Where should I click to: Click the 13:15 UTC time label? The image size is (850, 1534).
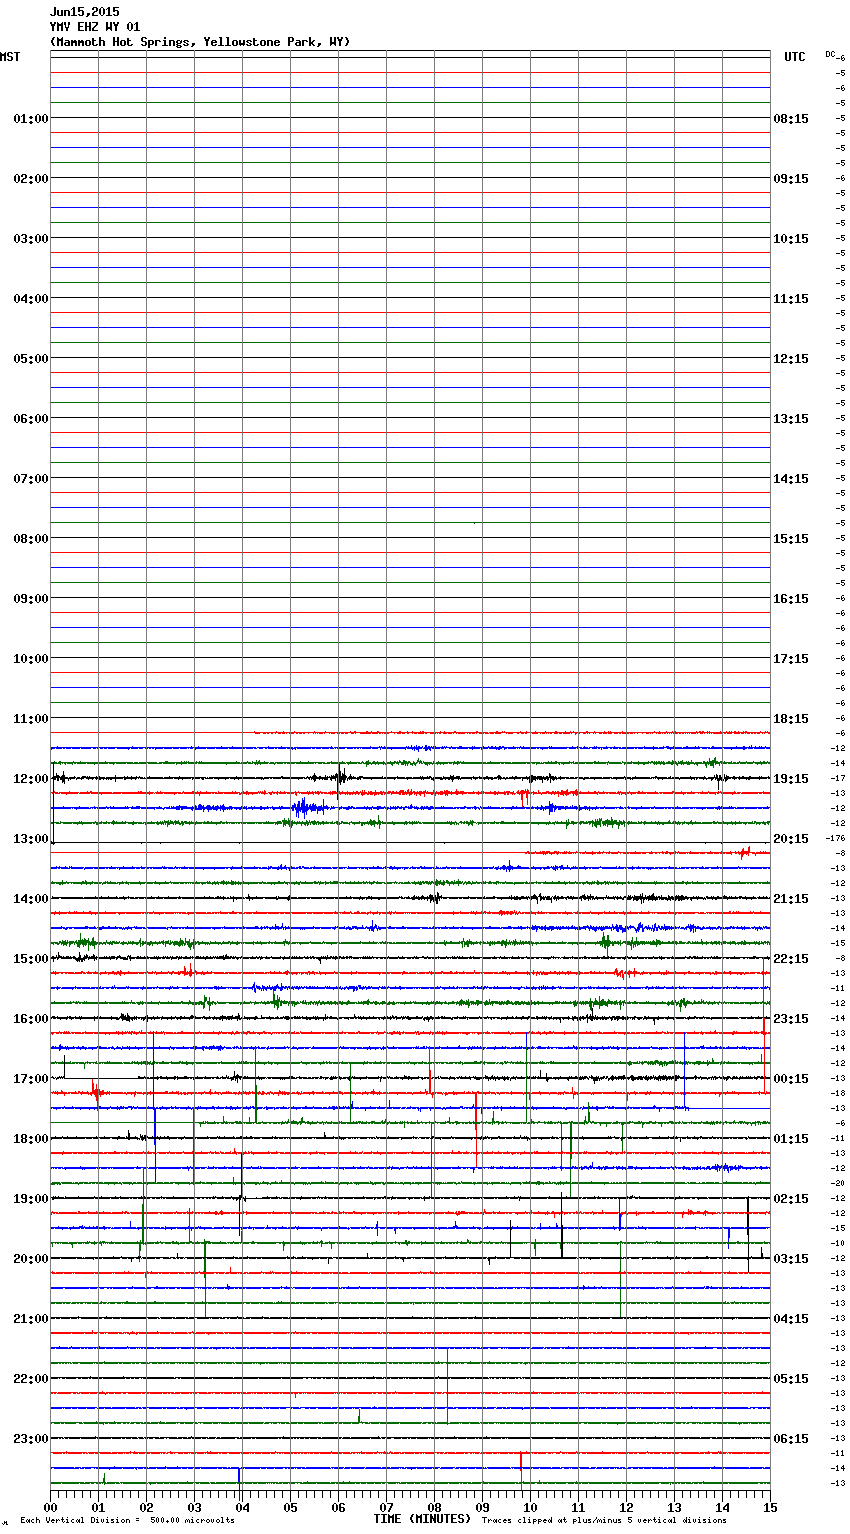[791, 419]
